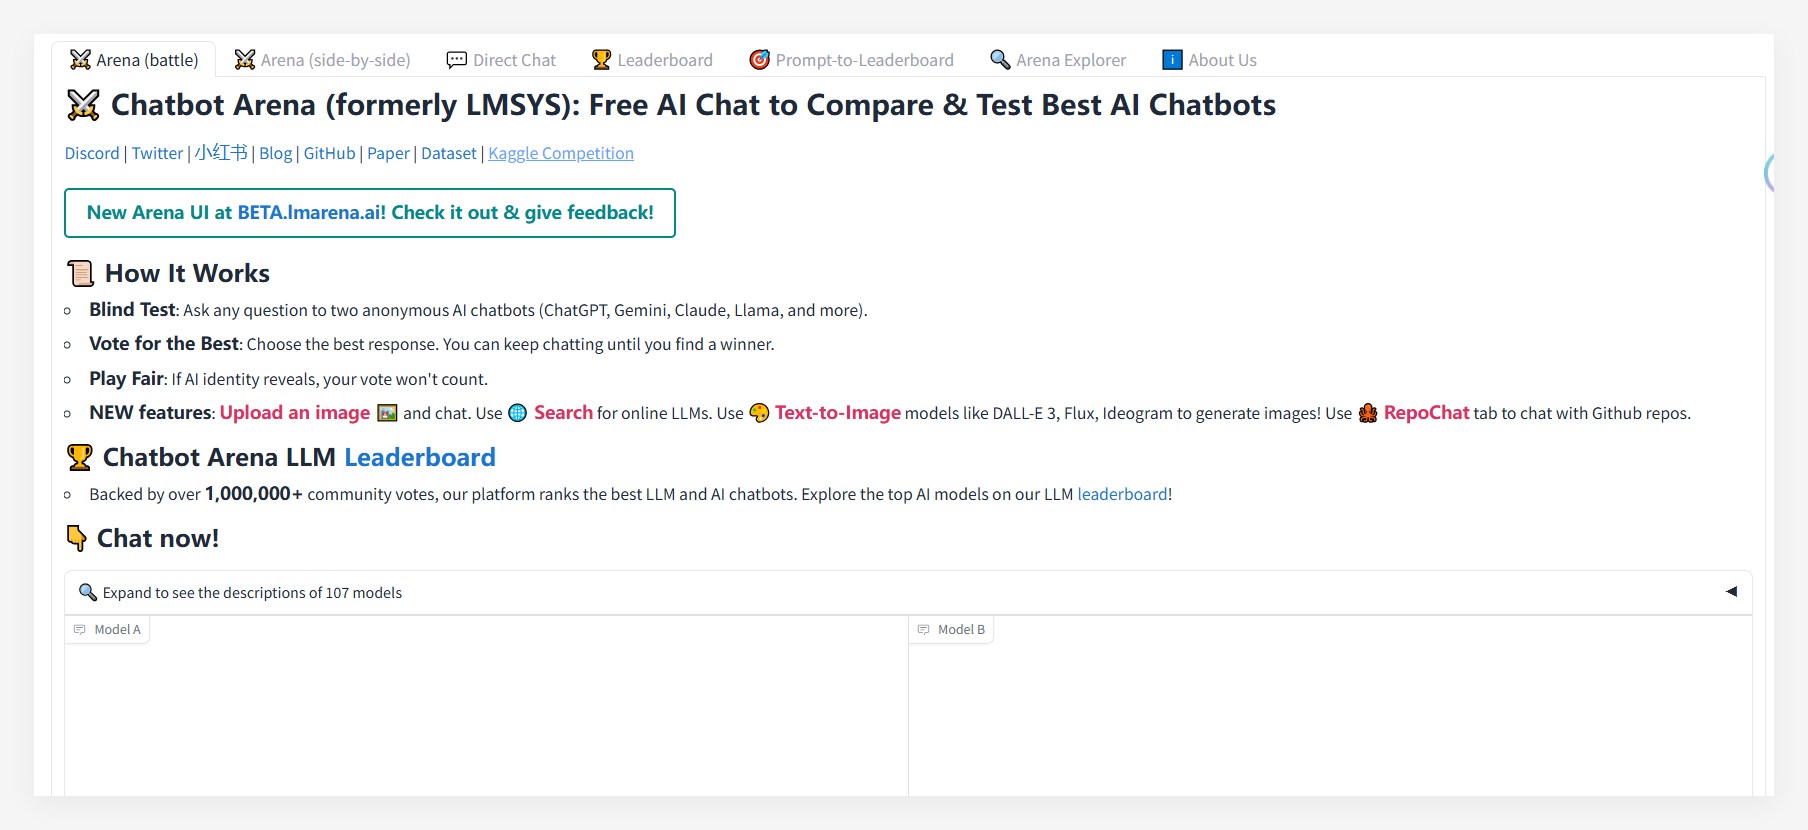Click the pointing hand icon beside Chat now!
This screenshot has height=830, width=1808.
coord(77,538)
